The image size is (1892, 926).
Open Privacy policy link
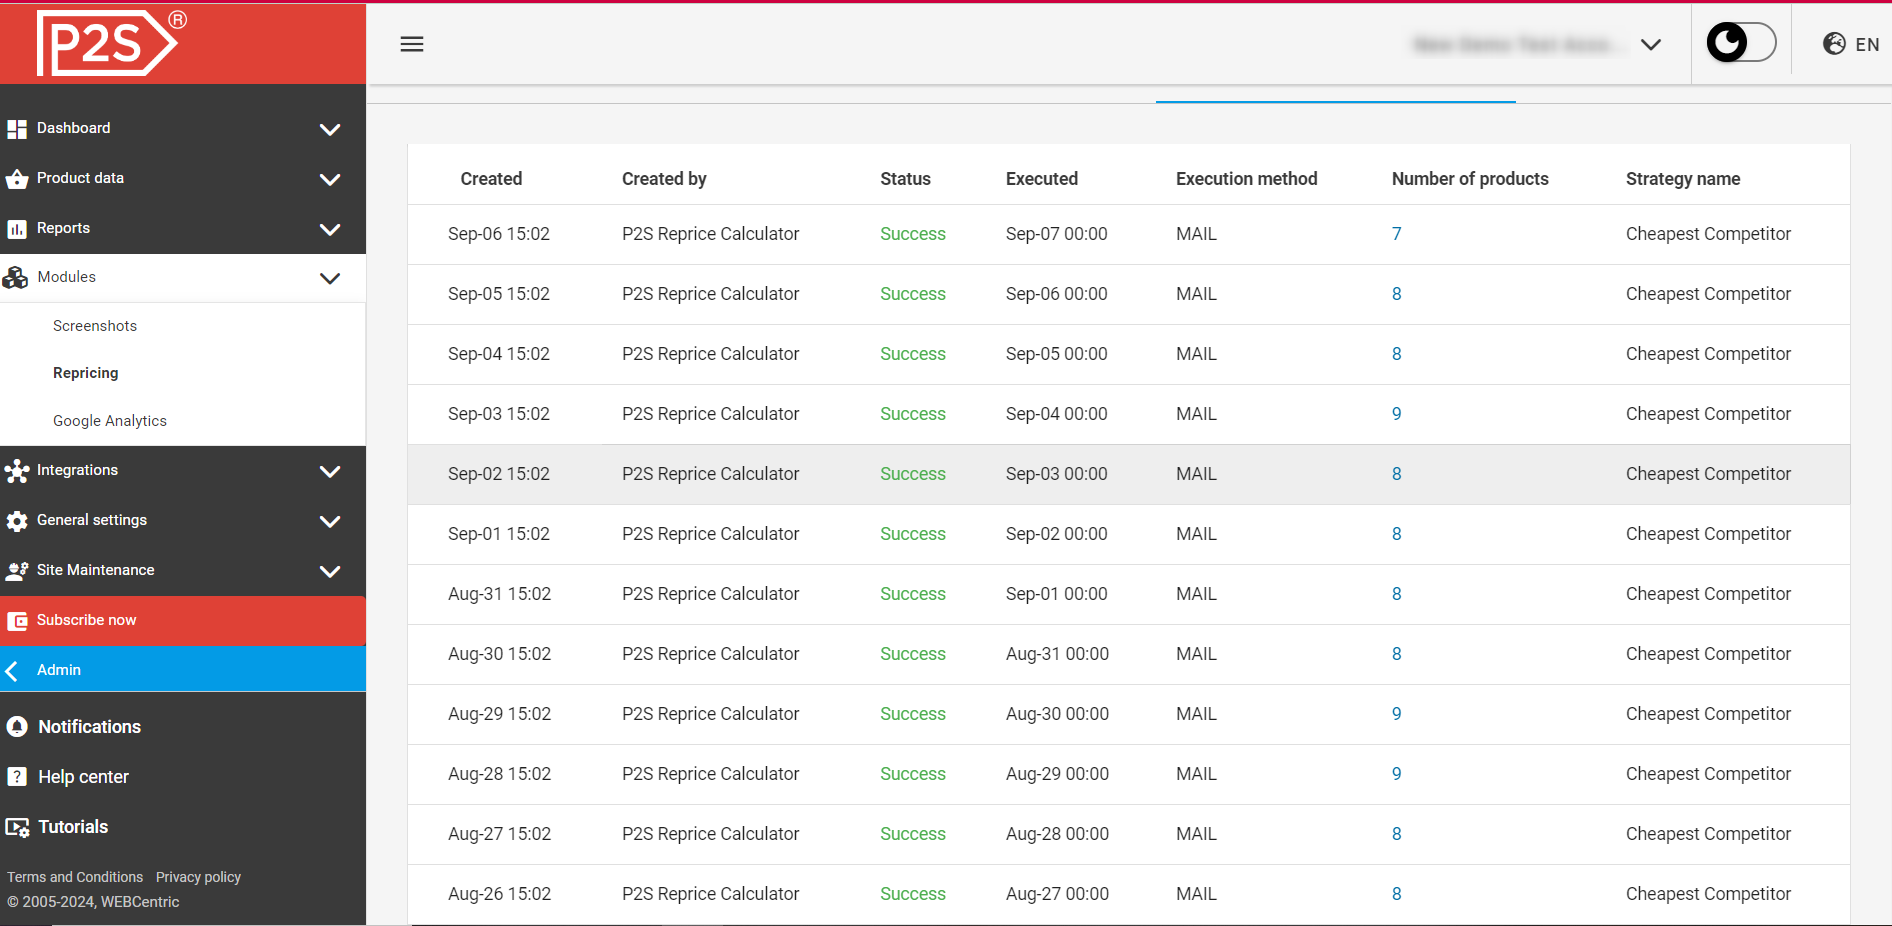coord(198,877)
